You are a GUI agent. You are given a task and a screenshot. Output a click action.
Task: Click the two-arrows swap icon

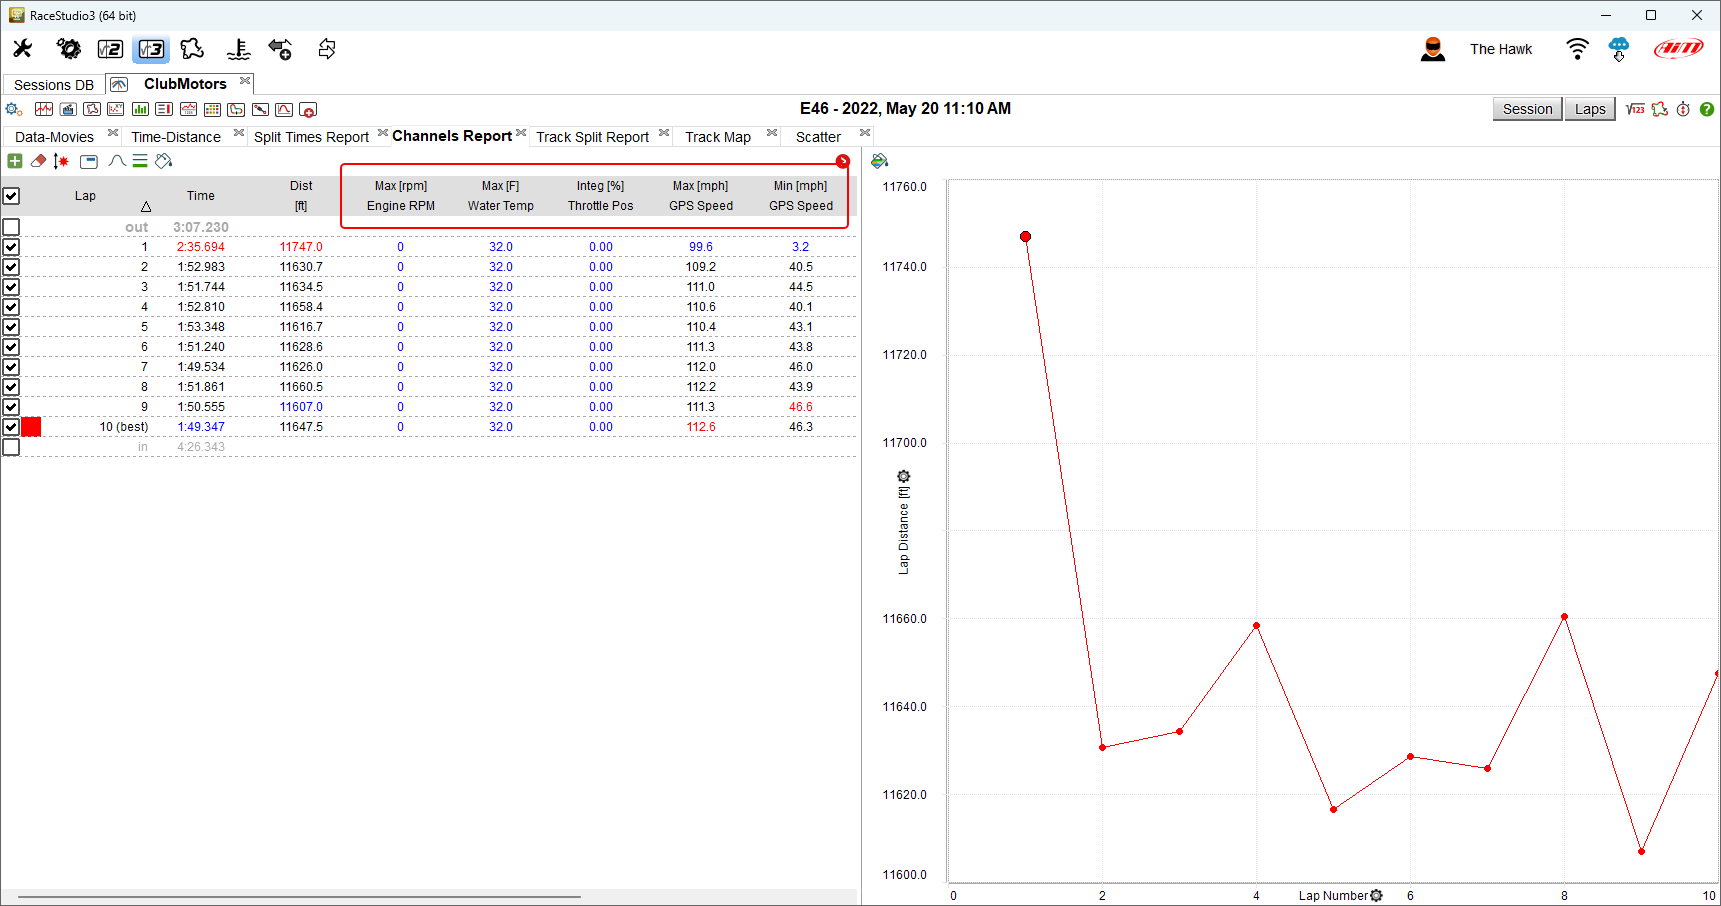327,49
